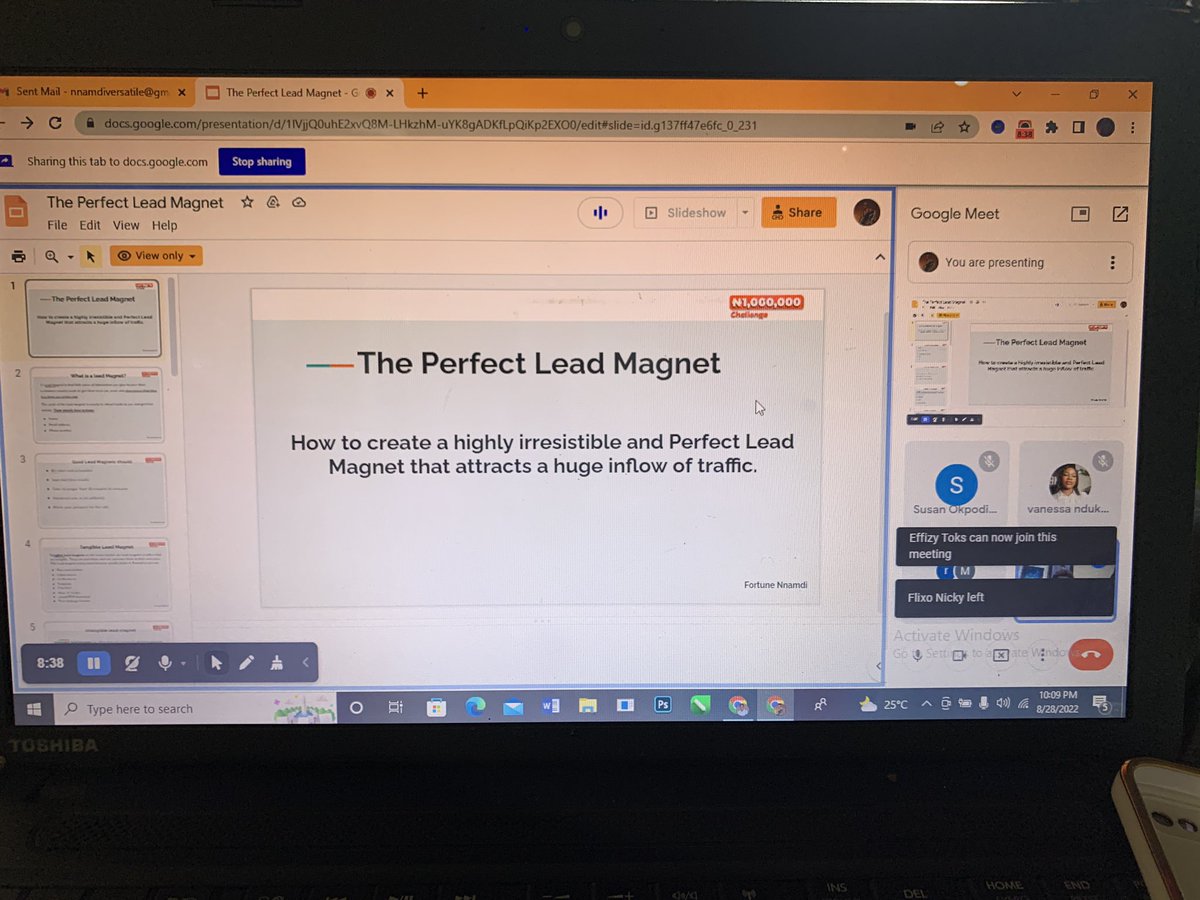Open the View menu in Slides

coord(126,225)
